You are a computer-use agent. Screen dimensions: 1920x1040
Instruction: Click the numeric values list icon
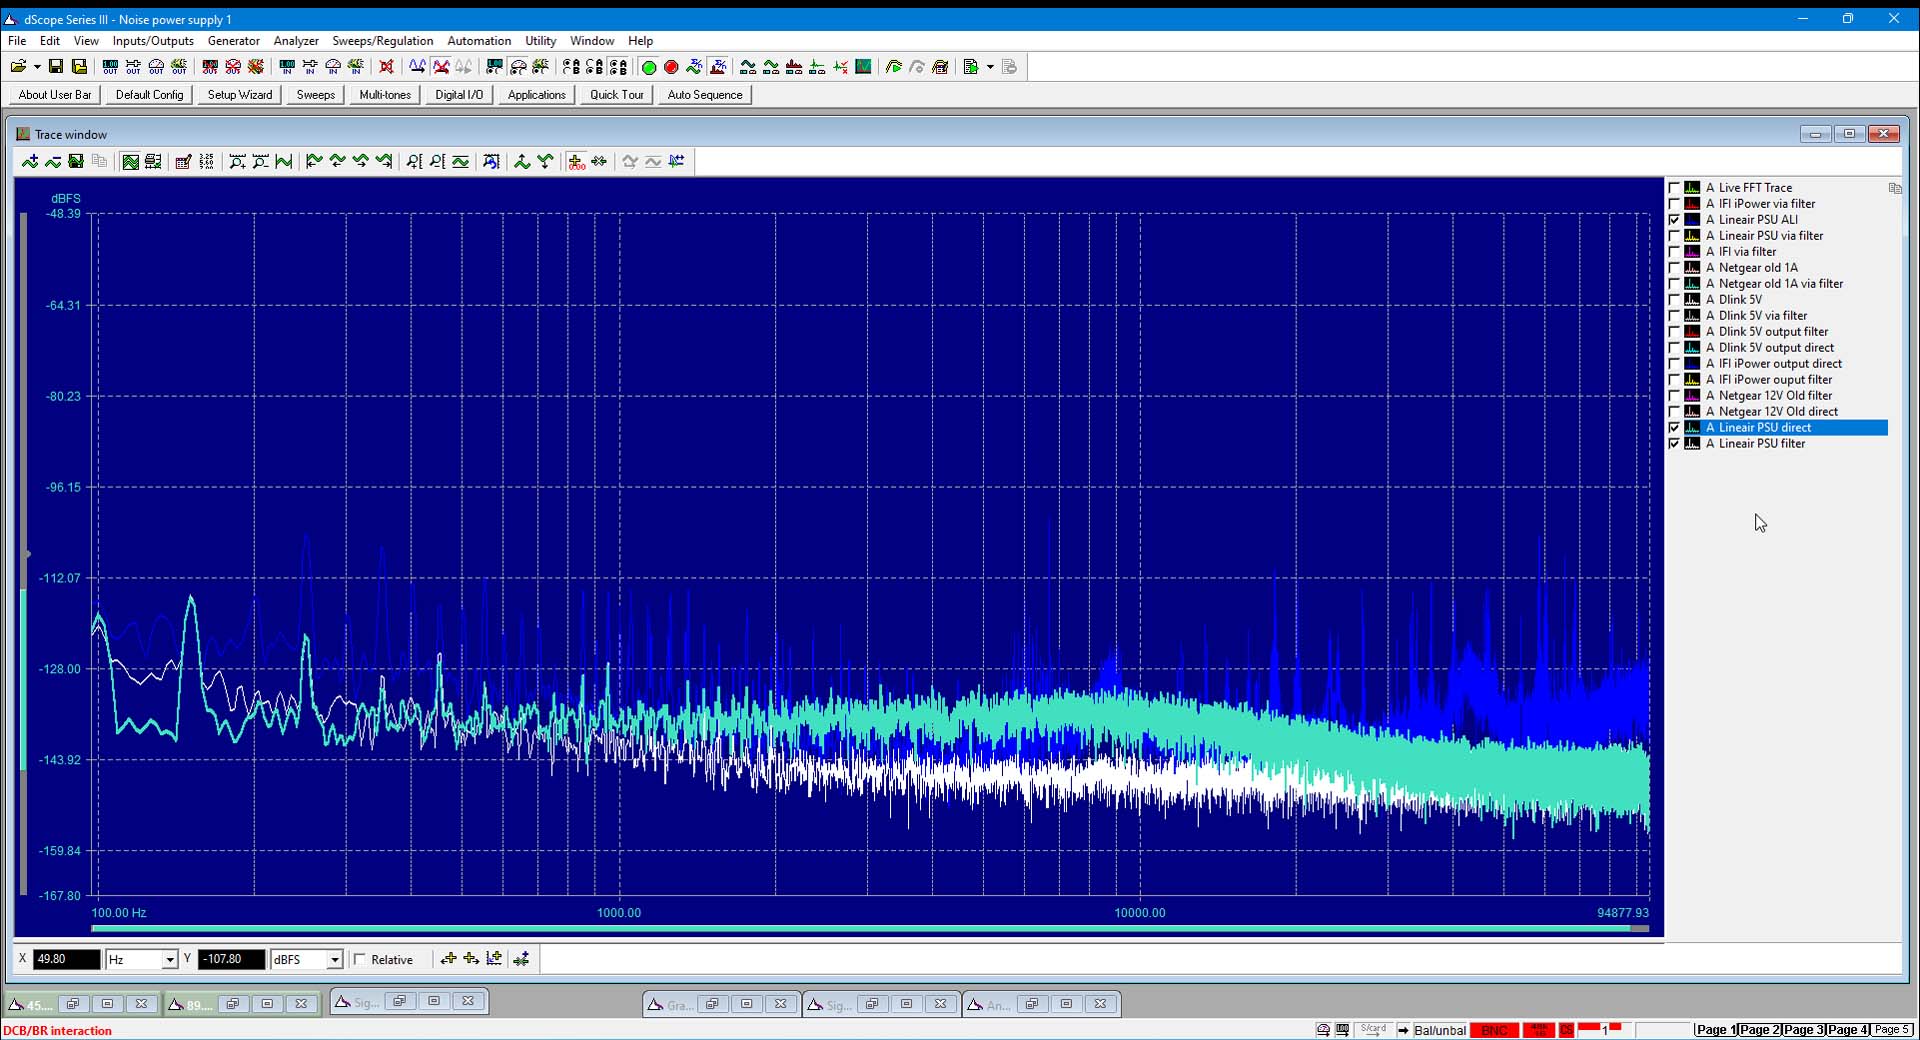(206, 161)
